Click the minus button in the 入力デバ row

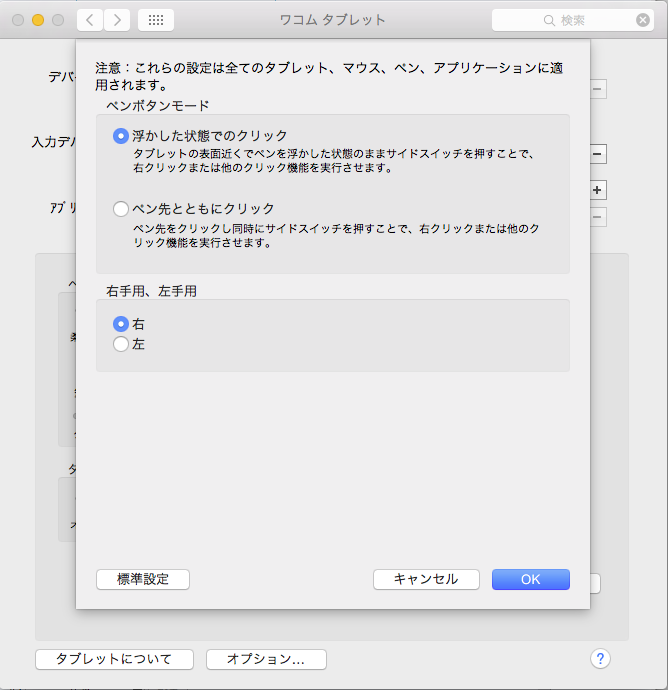click(x=597, y=155)
